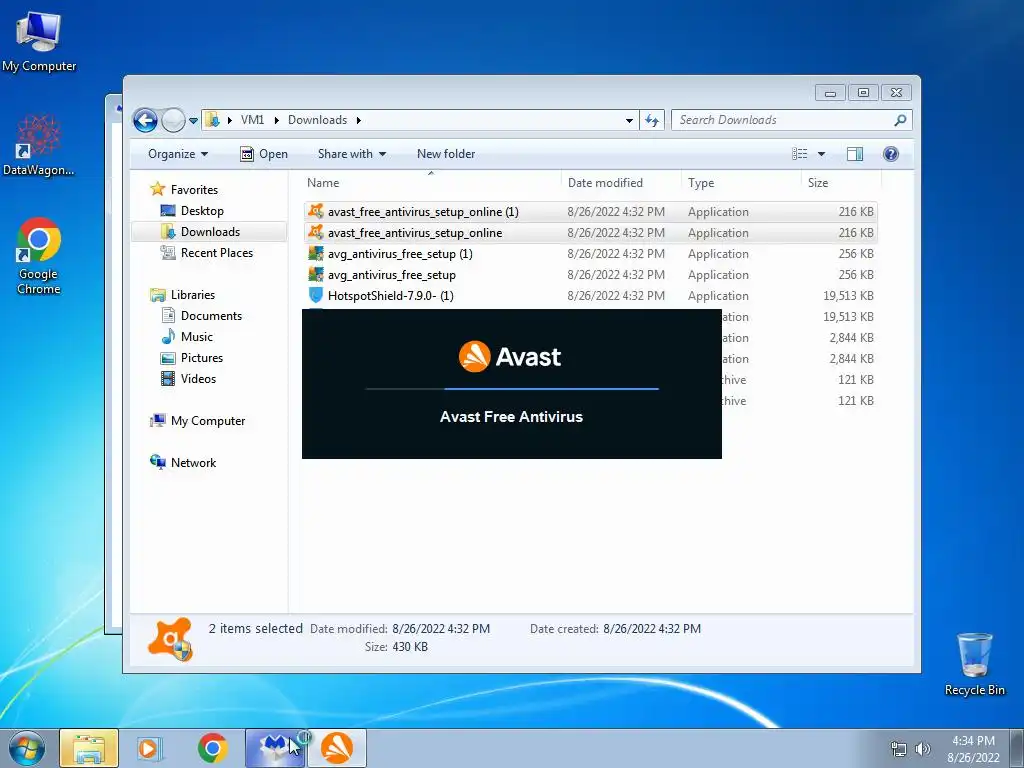Open My Computer desktop icon

[x=39, y=42]
